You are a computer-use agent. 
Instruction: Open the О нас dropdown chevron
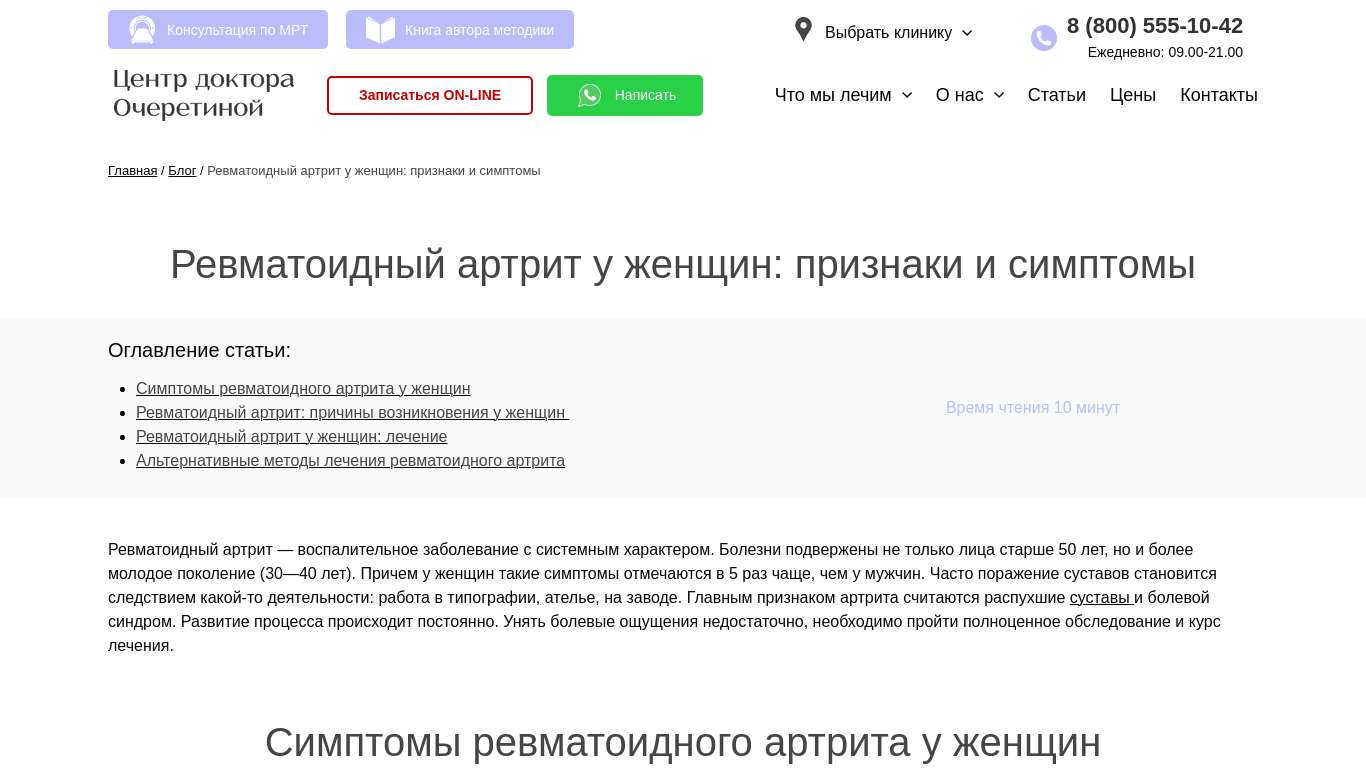coord(998,95)
